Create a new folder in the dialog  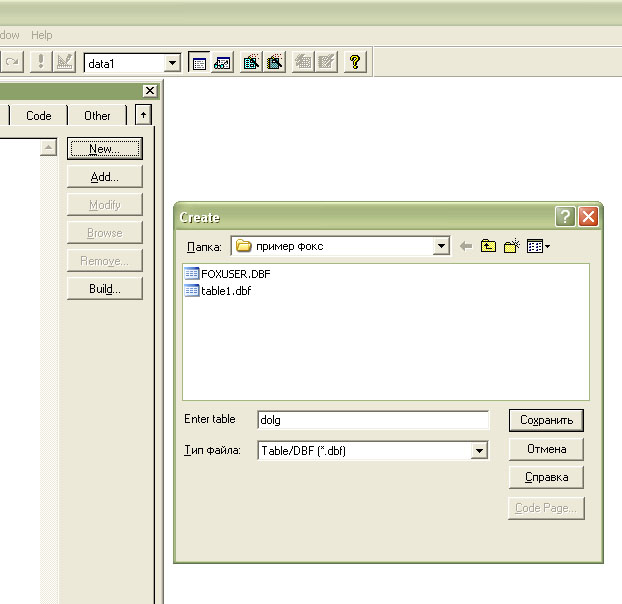512,246
